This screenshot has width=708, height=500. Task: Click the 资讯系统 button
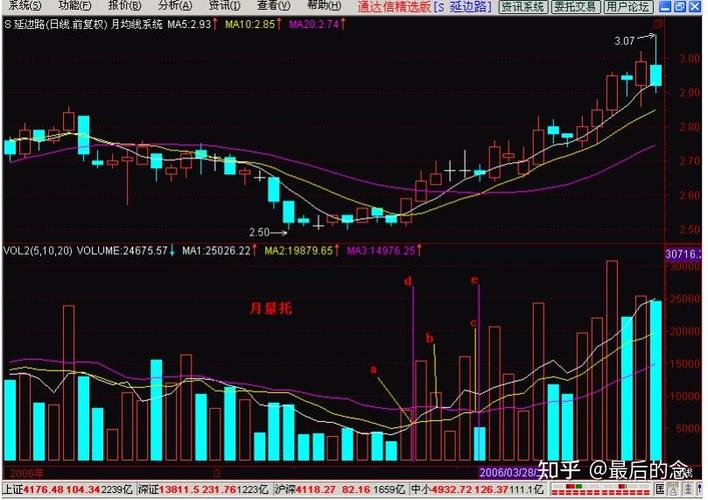[x=523, y=7]
